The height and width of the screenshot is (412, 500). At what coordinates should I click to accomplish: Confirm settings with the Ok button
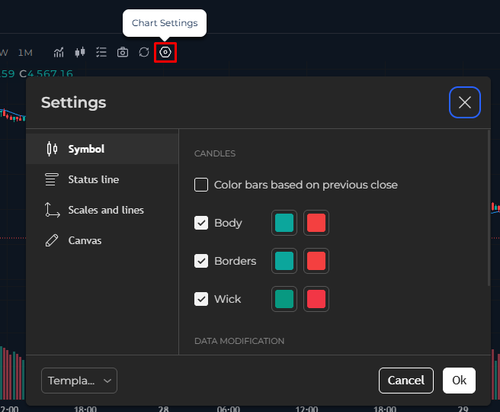pos(459,380)
